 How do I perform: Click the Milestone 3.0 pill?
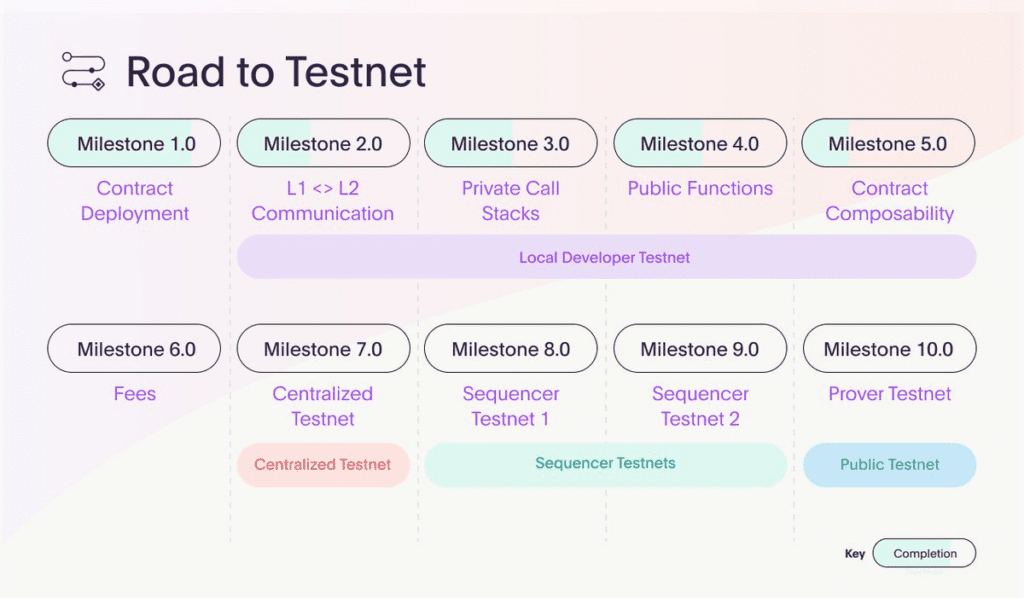click(511, 143)
